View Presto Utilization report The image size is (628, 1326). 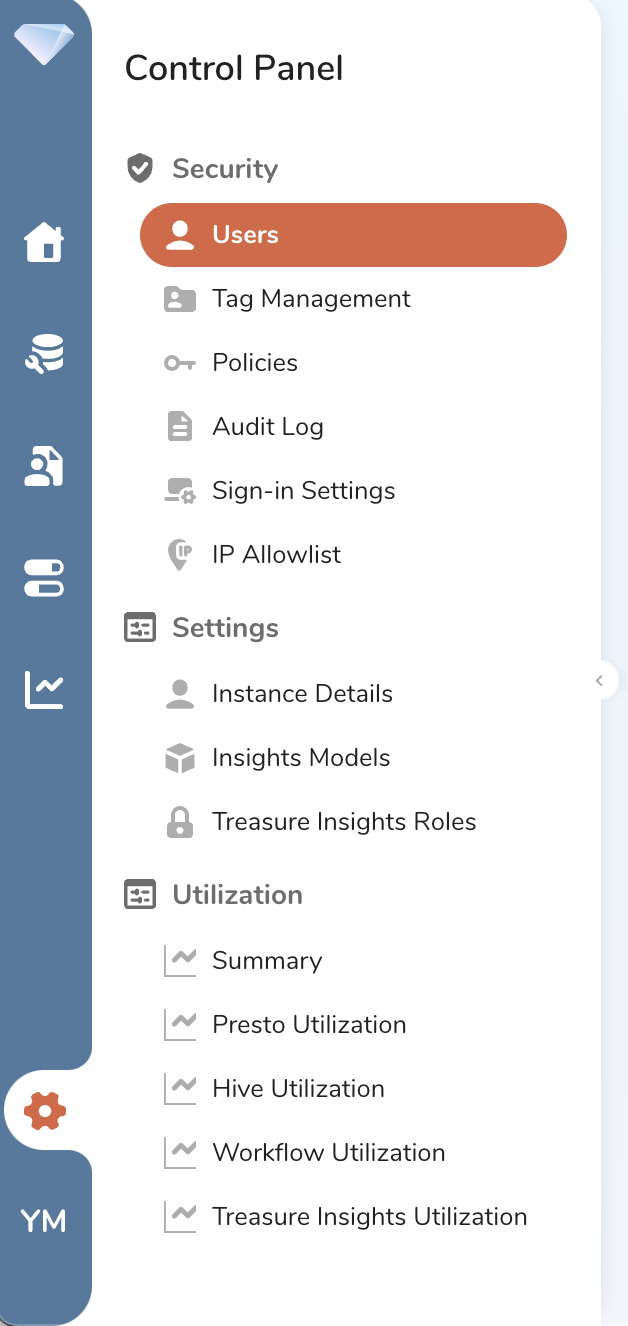309,1025
